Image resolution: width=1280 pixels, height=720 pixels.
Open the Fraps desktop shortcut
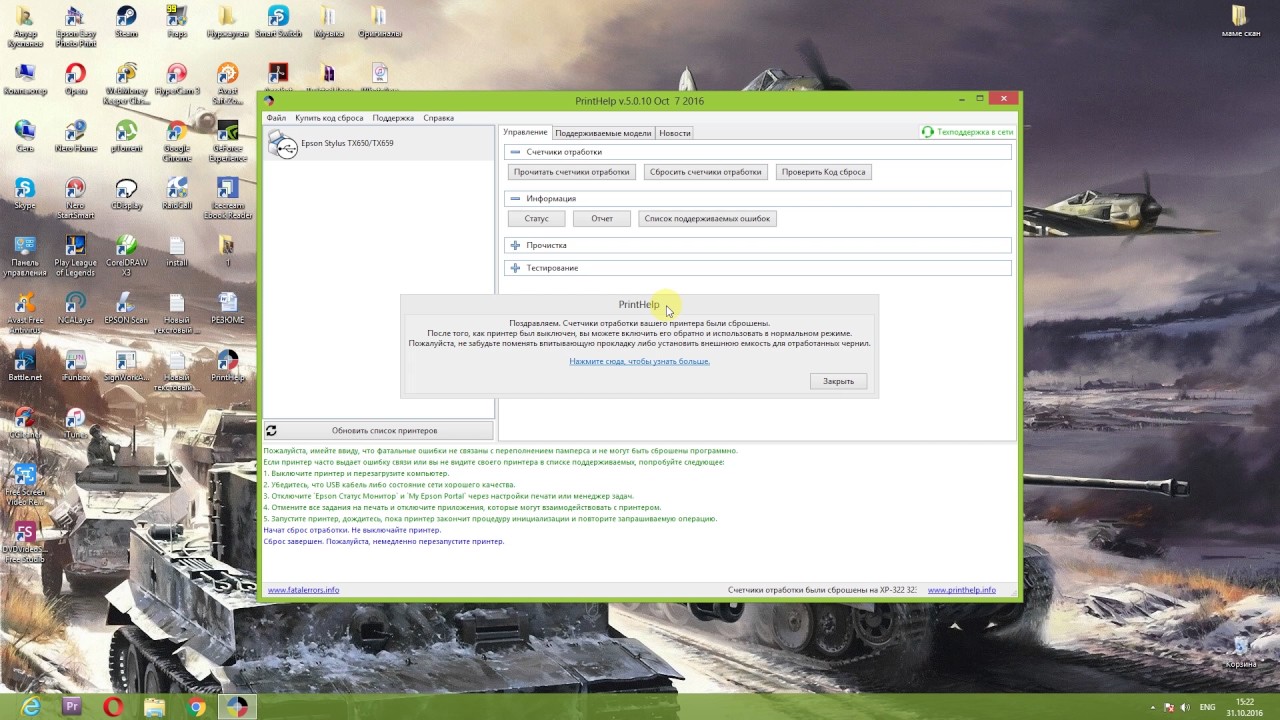177,21
